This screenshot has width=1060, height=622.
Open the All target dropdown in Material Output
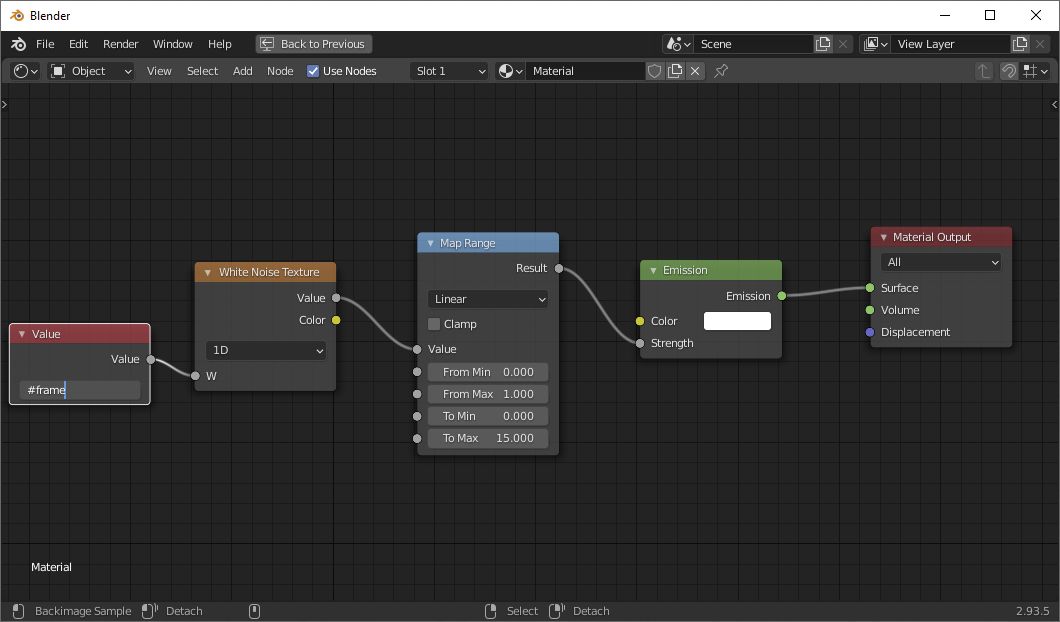[940, 262]
